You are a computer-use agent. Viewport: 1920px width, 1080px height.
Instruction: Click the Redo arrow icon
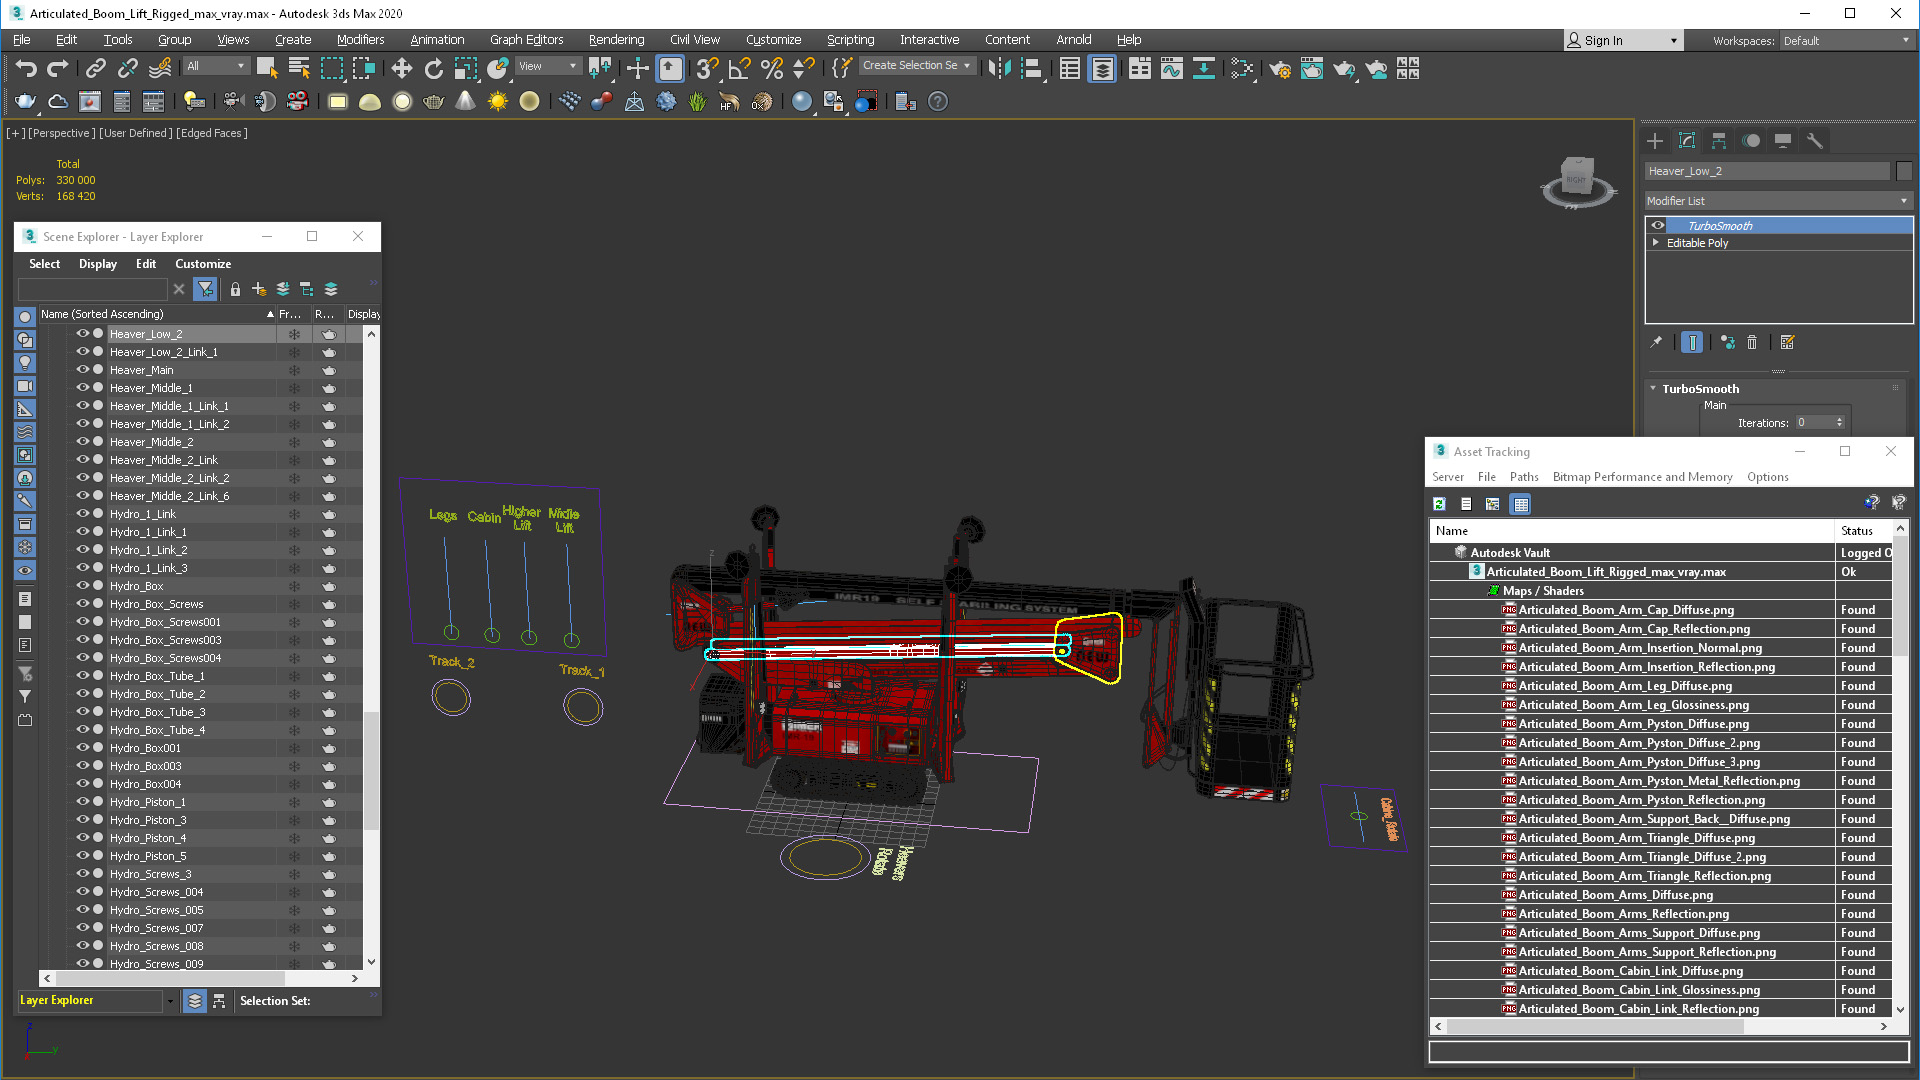[58, 68]
